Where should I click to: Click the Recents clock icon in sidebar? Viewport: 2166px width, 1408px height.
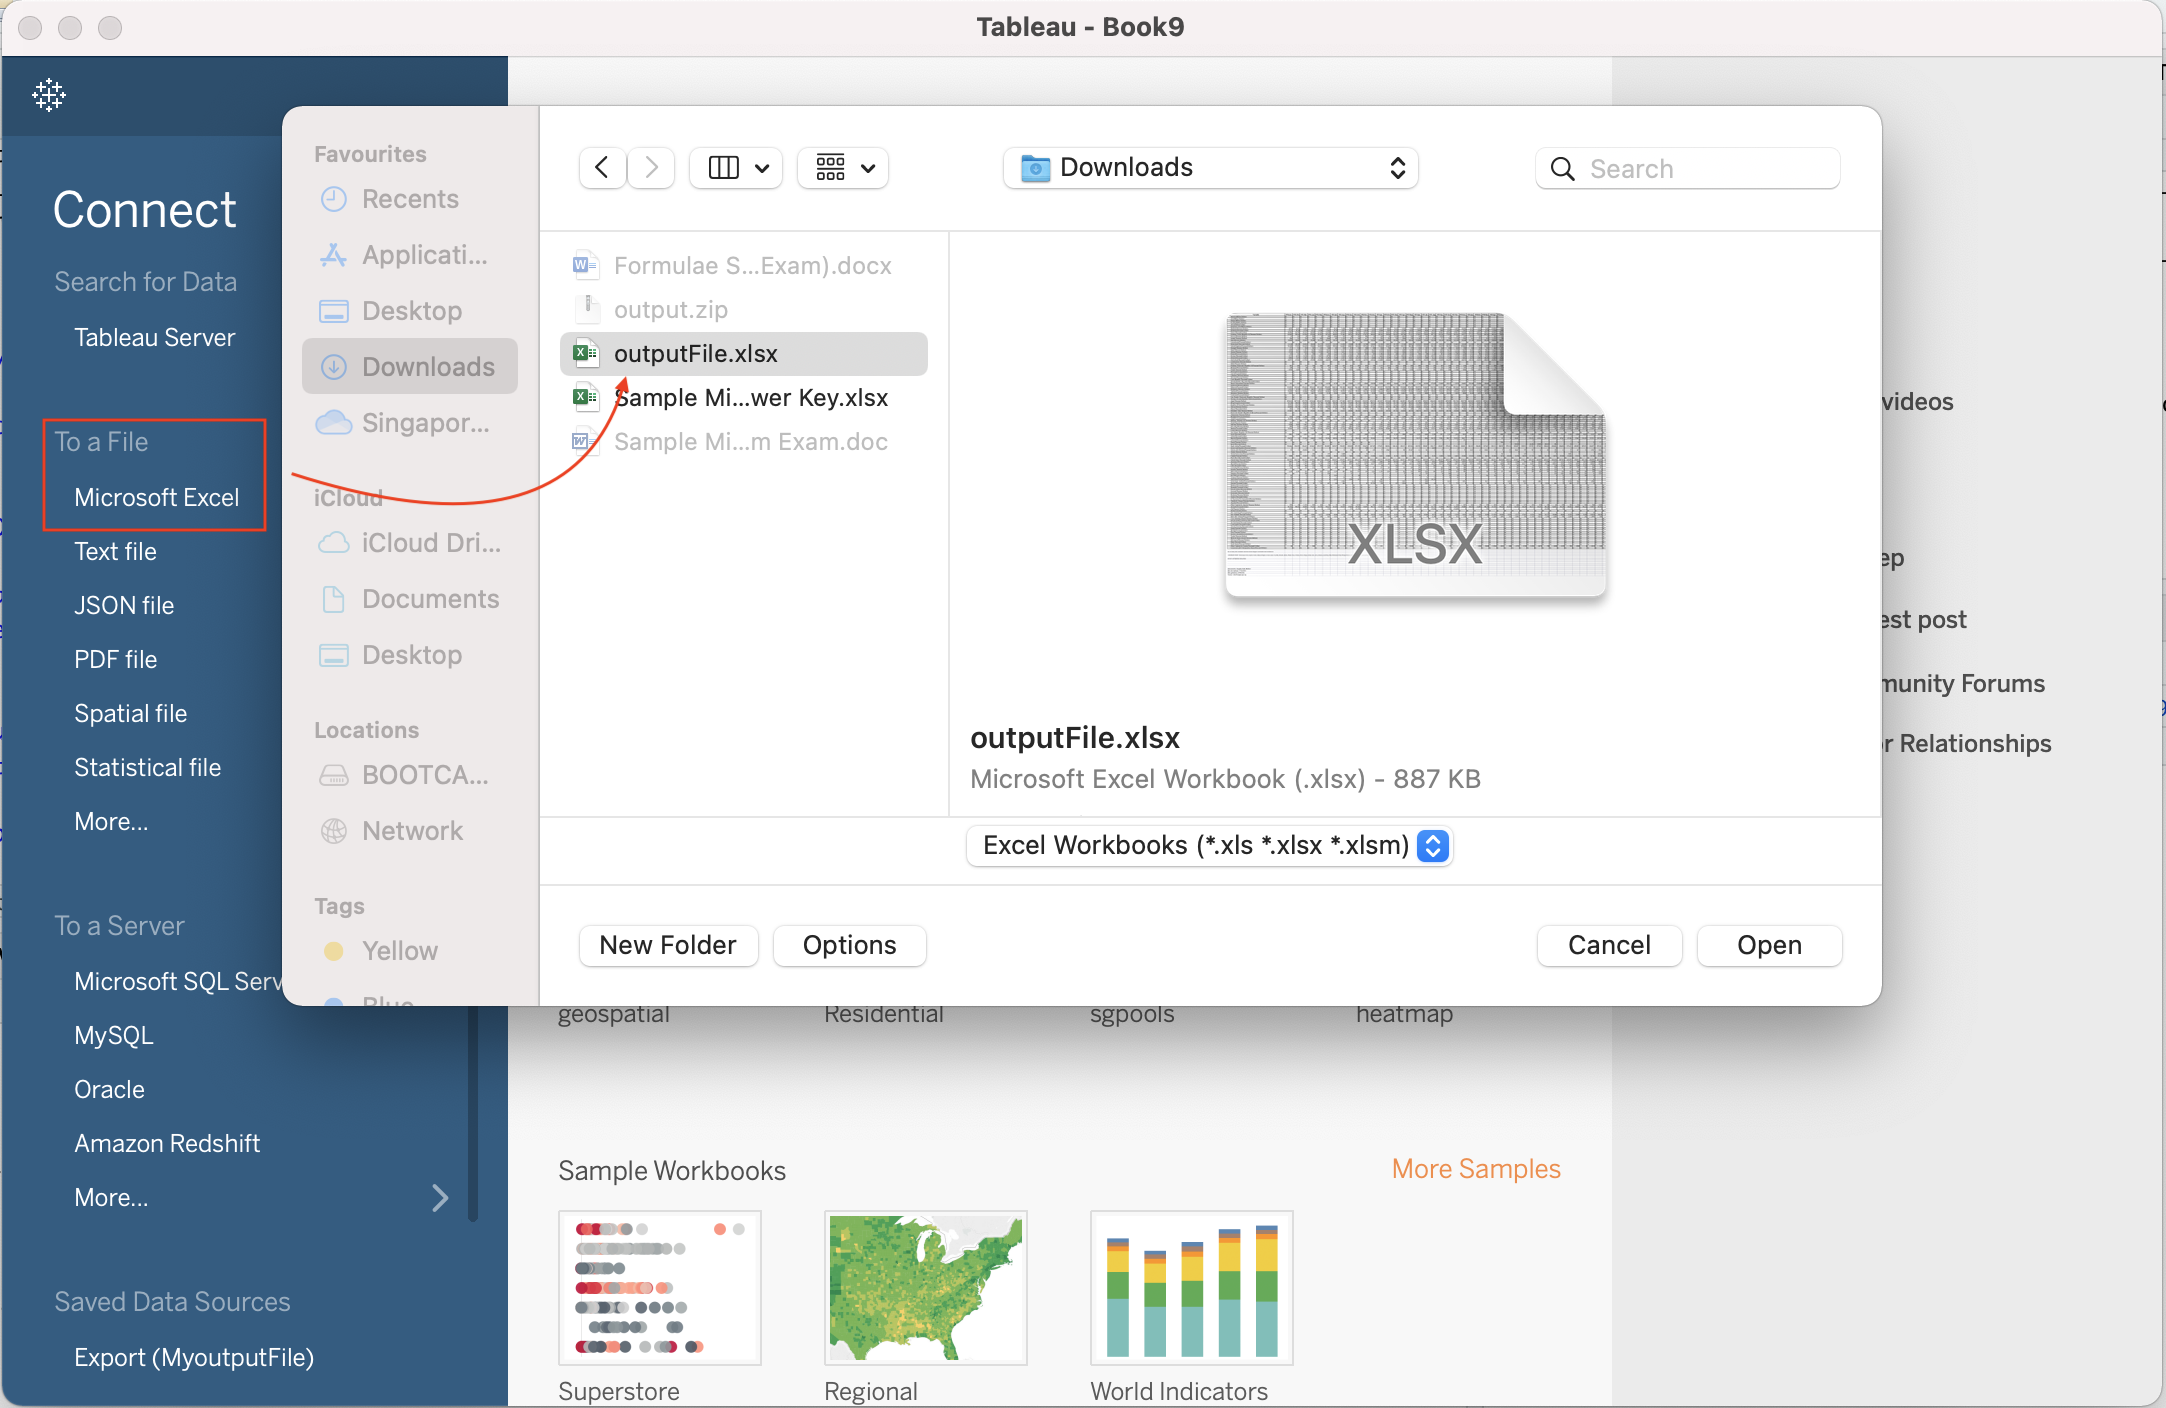[x=334, y=199]
